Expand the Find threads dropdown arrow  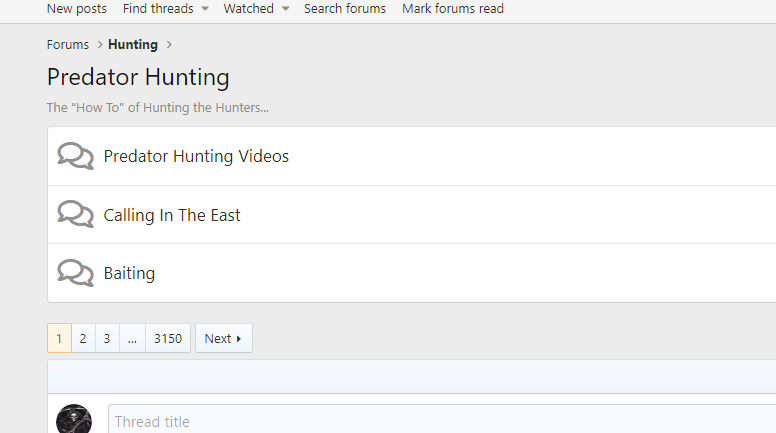(x=205, y=9)
